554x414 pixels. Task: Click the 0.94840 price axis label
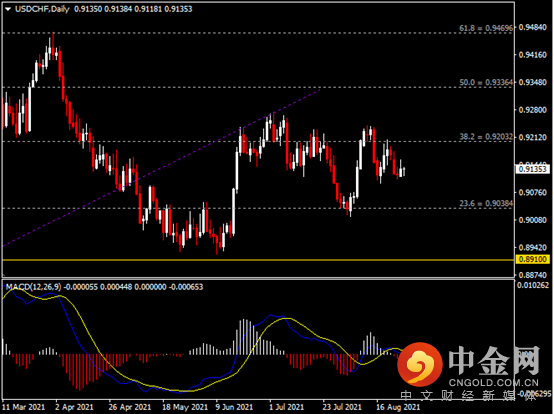tap(532, 28)
